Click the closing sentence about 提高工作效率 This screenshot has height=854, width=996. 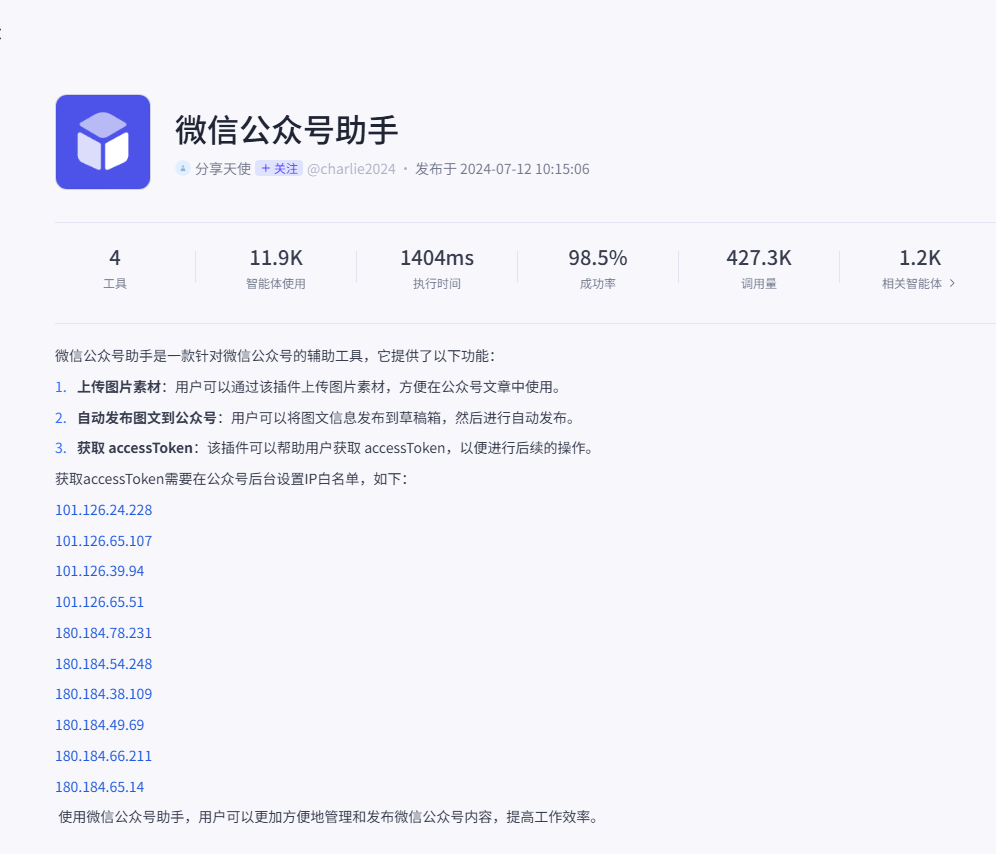point(328,817)
